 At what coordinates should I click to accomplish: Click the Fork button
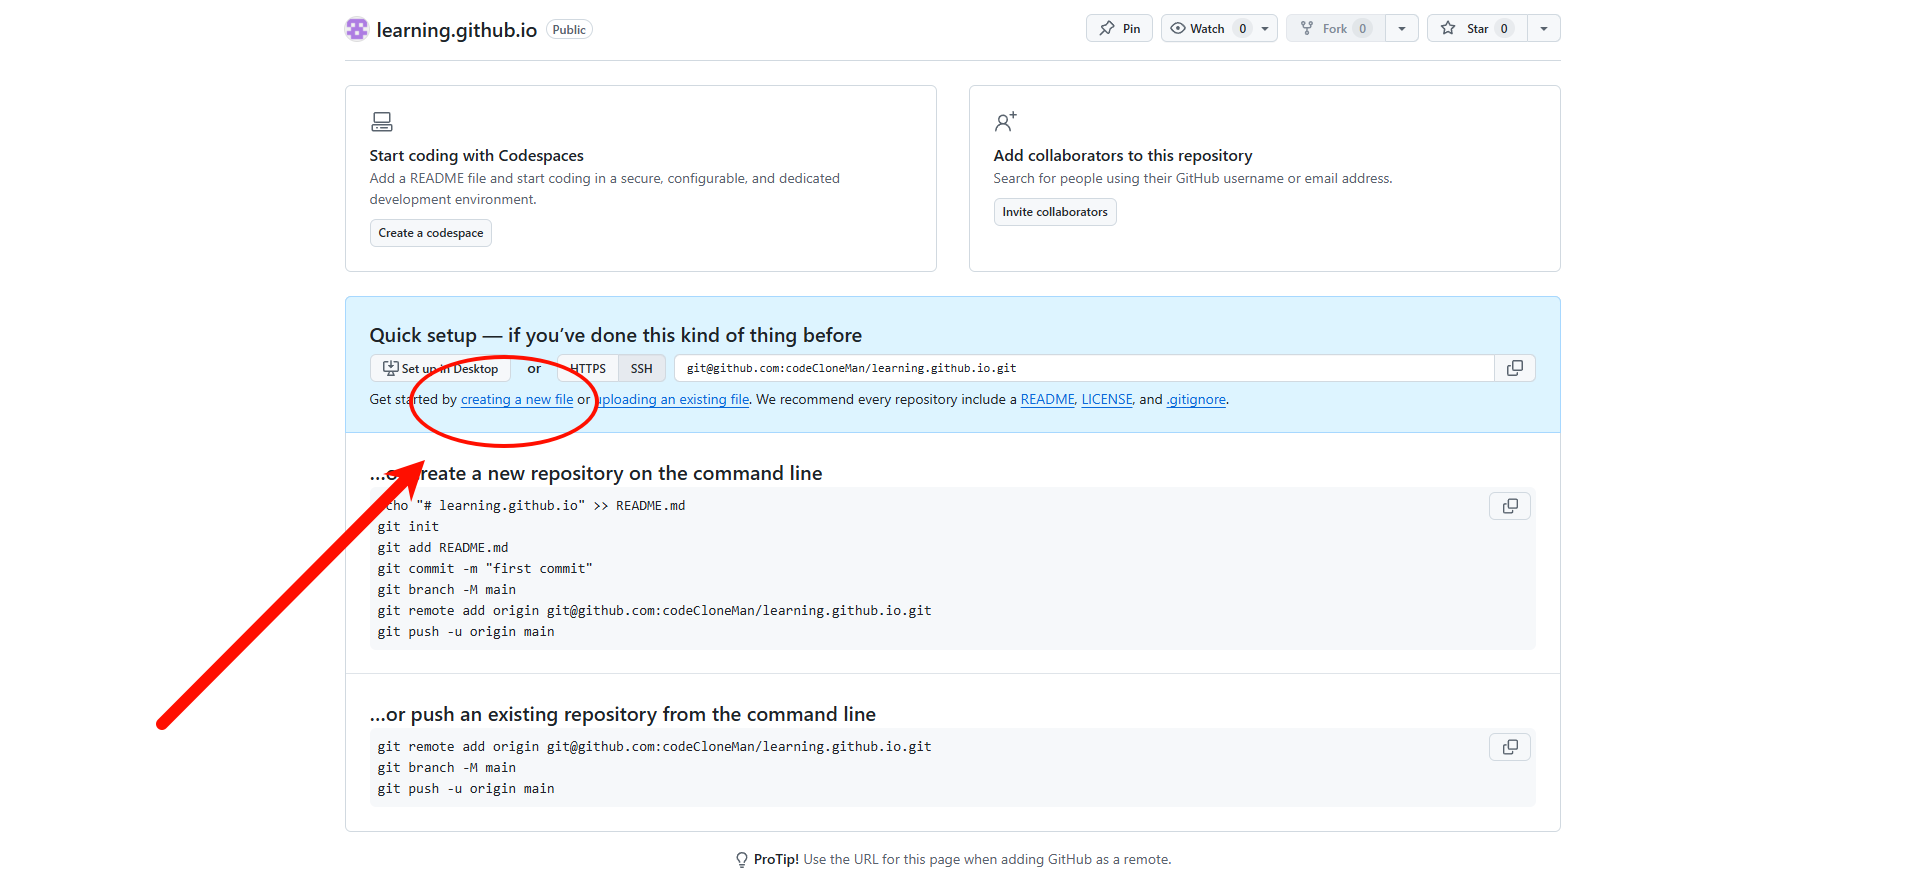coord(1335,28)
